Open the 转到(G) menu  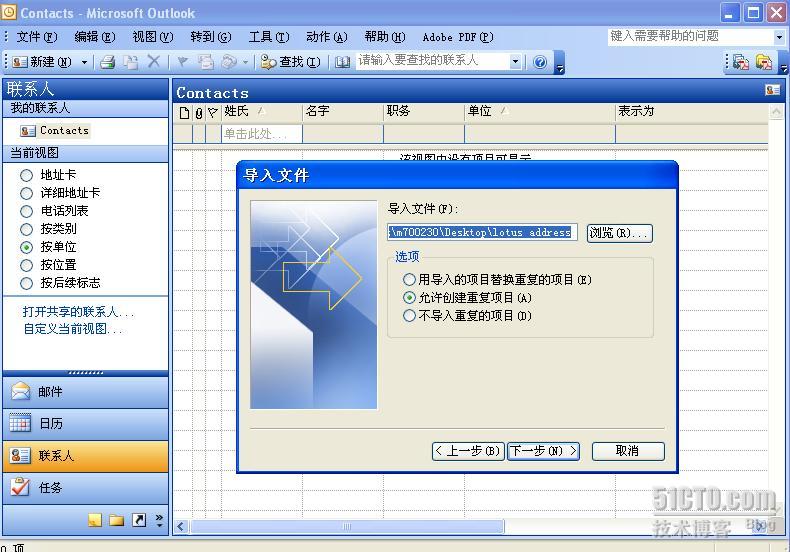[x=211, y=37]
